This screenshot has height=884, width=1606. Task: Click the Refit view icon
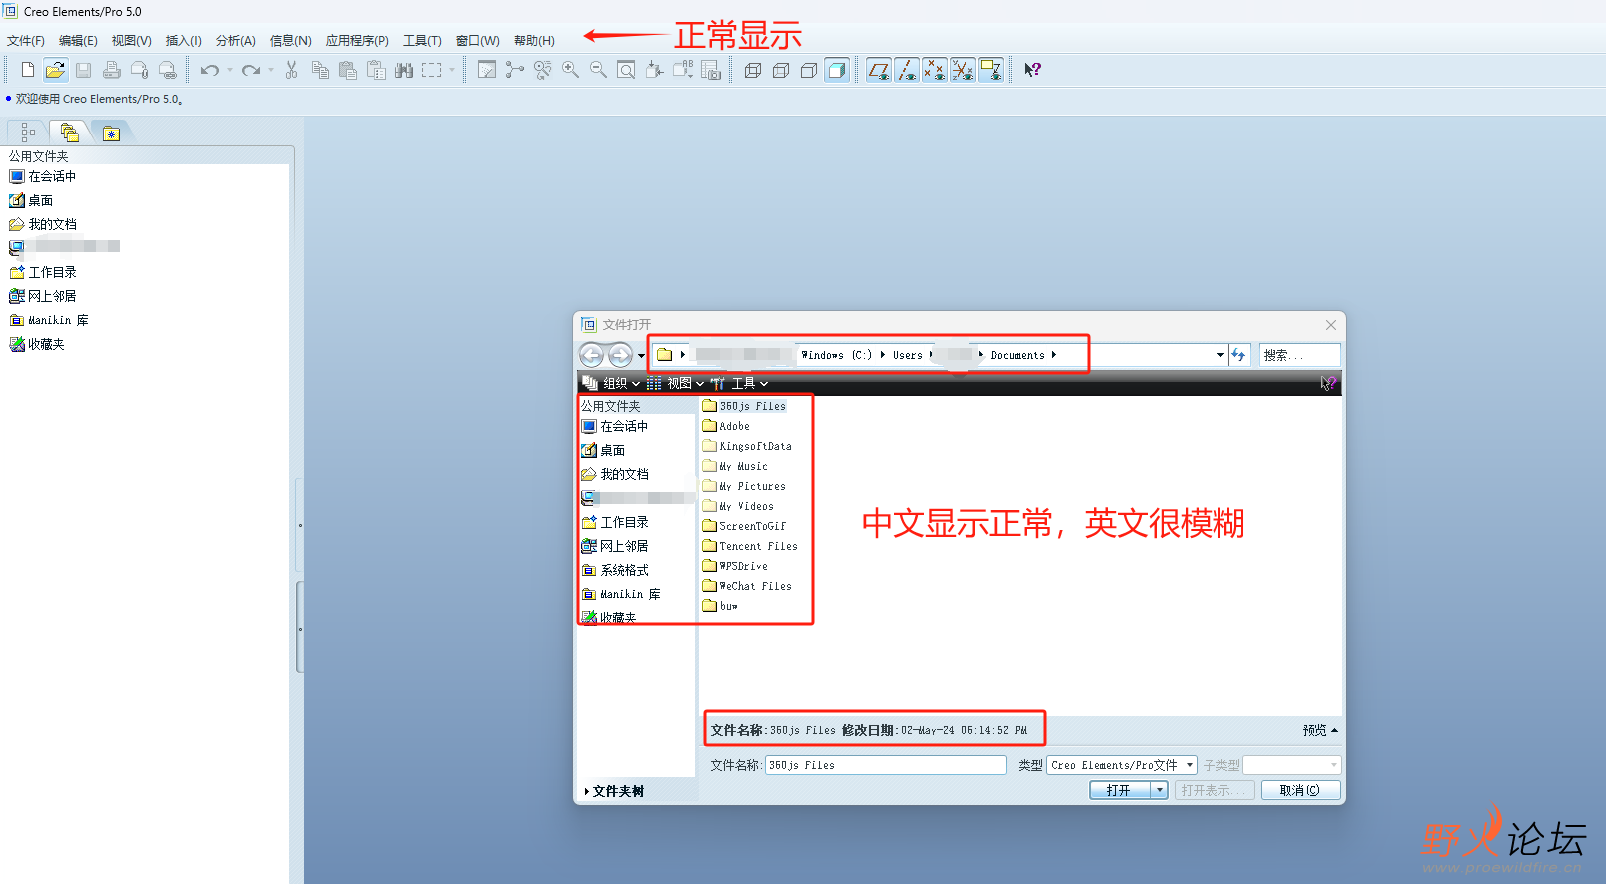[x=626, y=70]
